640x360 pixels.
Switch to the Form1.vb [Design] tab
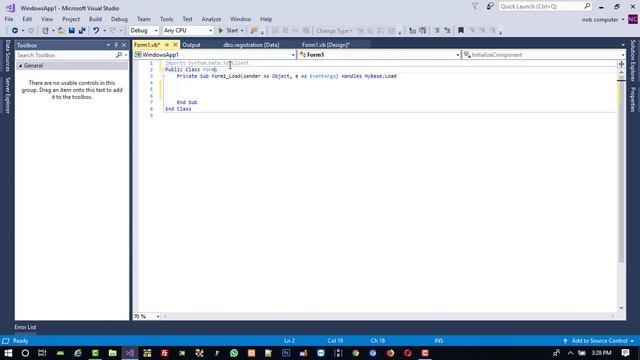pos(326,45)
